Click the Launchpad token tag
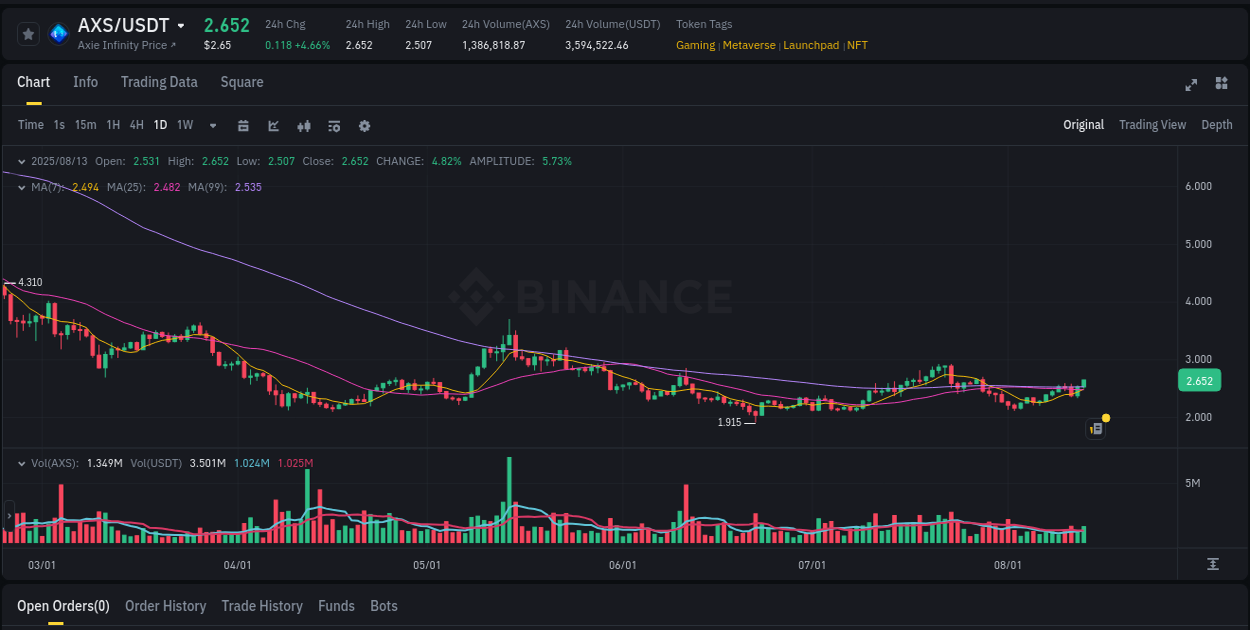This screenshot has height=630, width=1250. point(810,45)
